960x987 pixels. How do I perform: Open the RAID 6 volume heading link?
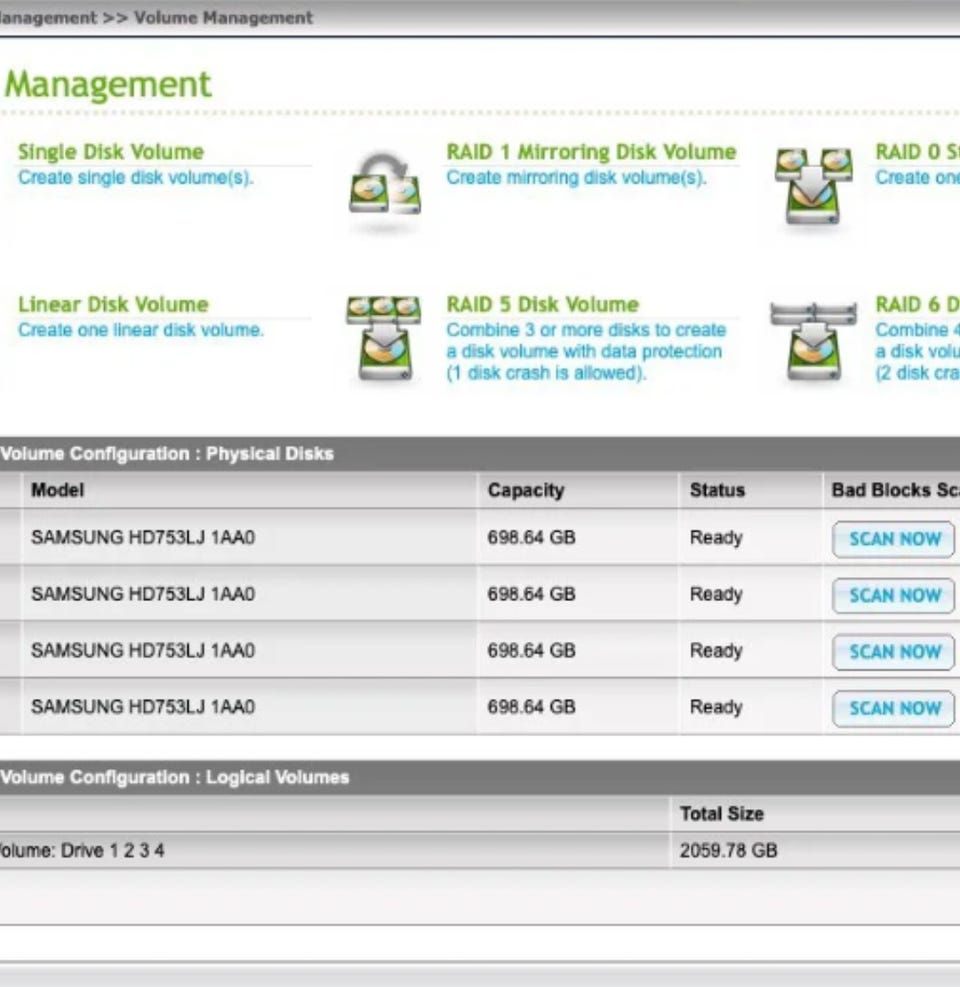[916, 304]
